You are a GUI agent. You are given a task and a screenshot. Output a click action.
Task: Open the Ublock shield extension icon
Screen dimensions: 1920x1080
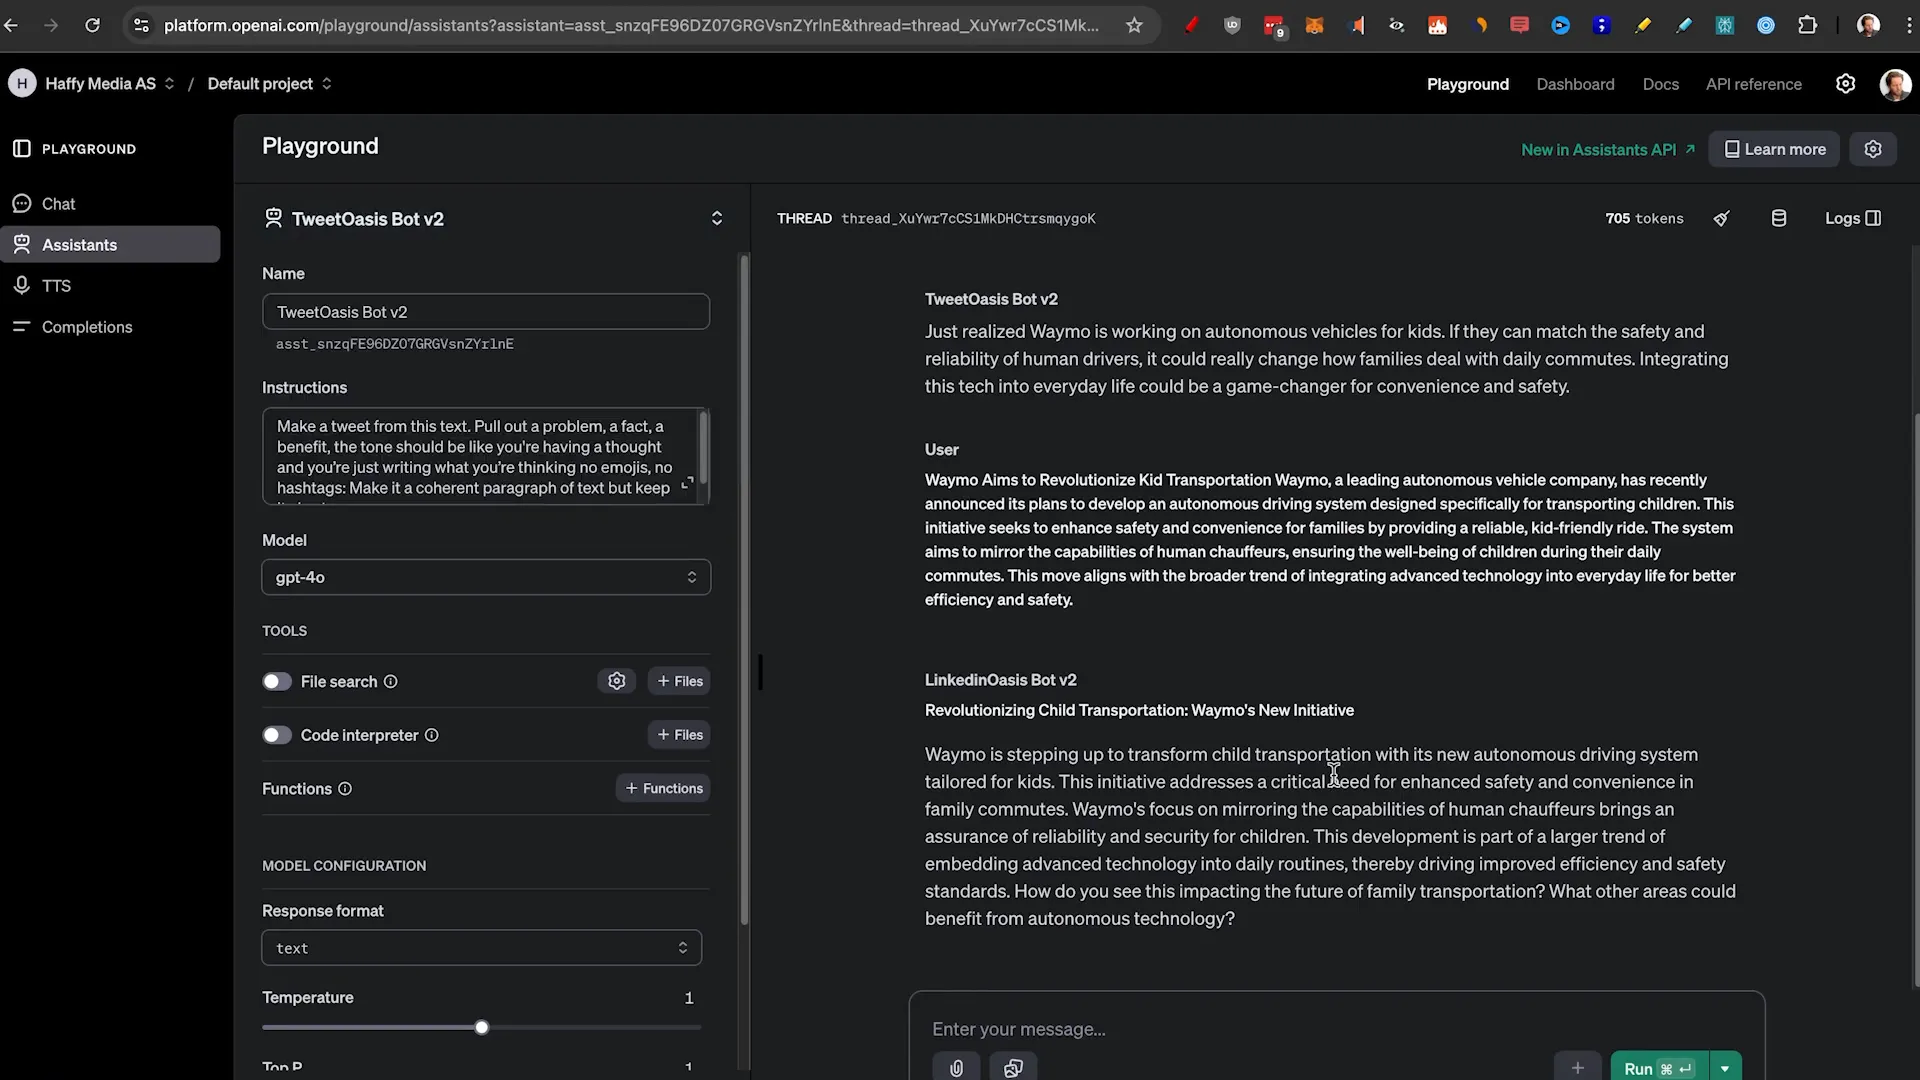(x=1232, y=25)
